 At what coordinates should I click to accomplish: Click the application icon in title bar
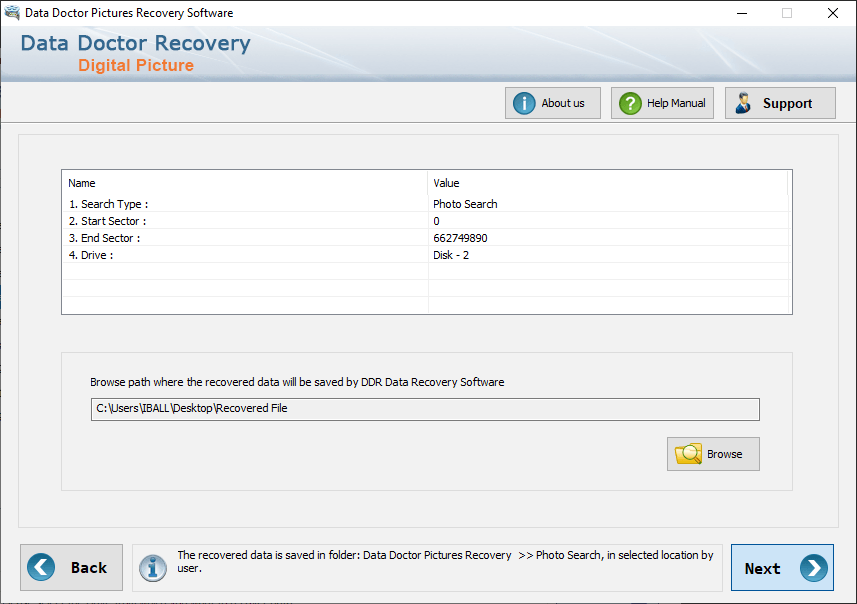click(x=12, y=13)
